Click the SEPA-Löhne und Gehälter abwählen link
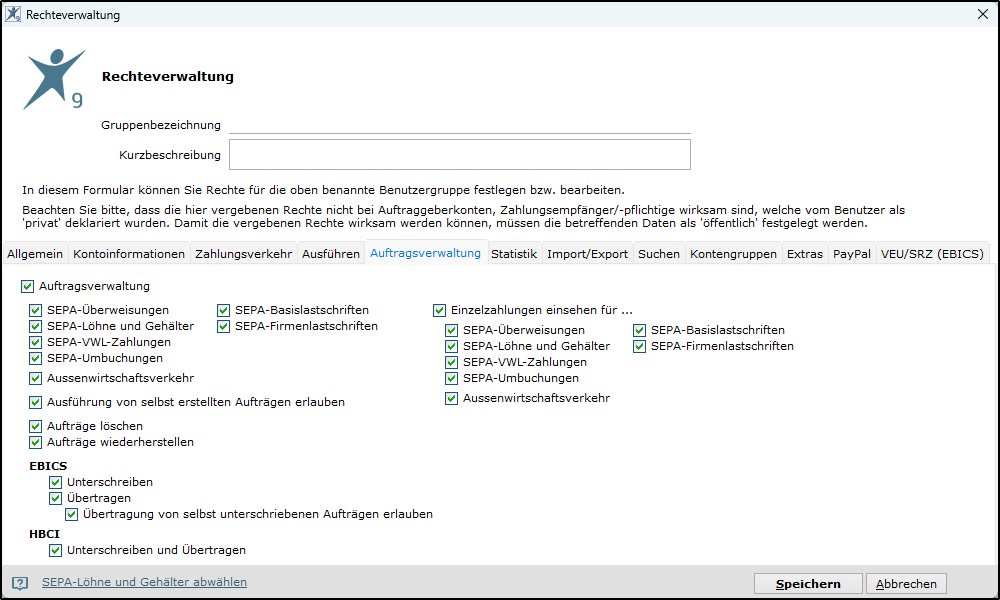Screen dimensions: 1000x600 [x=144, y=582]
